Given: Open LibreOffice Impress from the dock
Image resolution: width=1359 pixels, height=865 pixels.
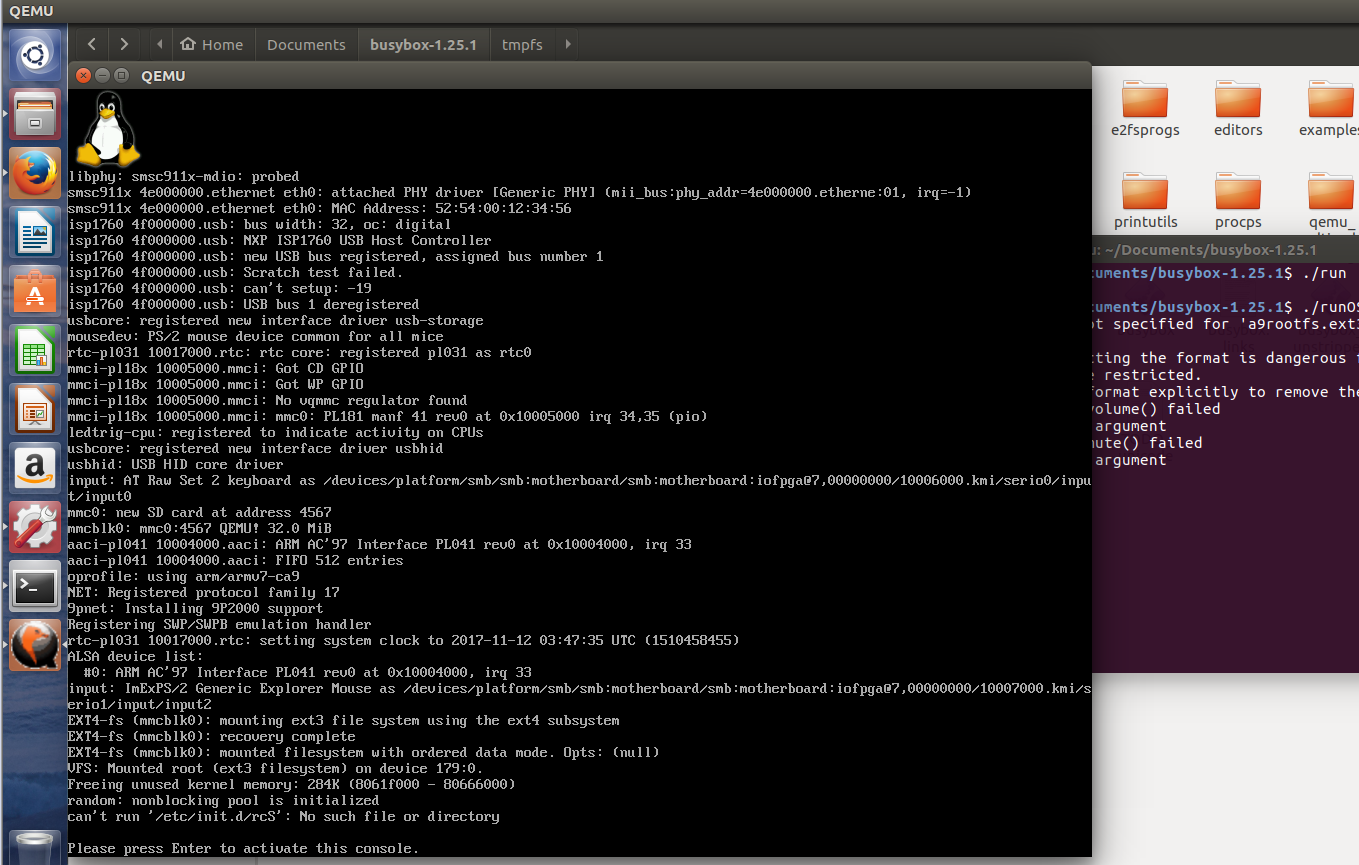Looking at the screenshot, I should tap(36, 409).
